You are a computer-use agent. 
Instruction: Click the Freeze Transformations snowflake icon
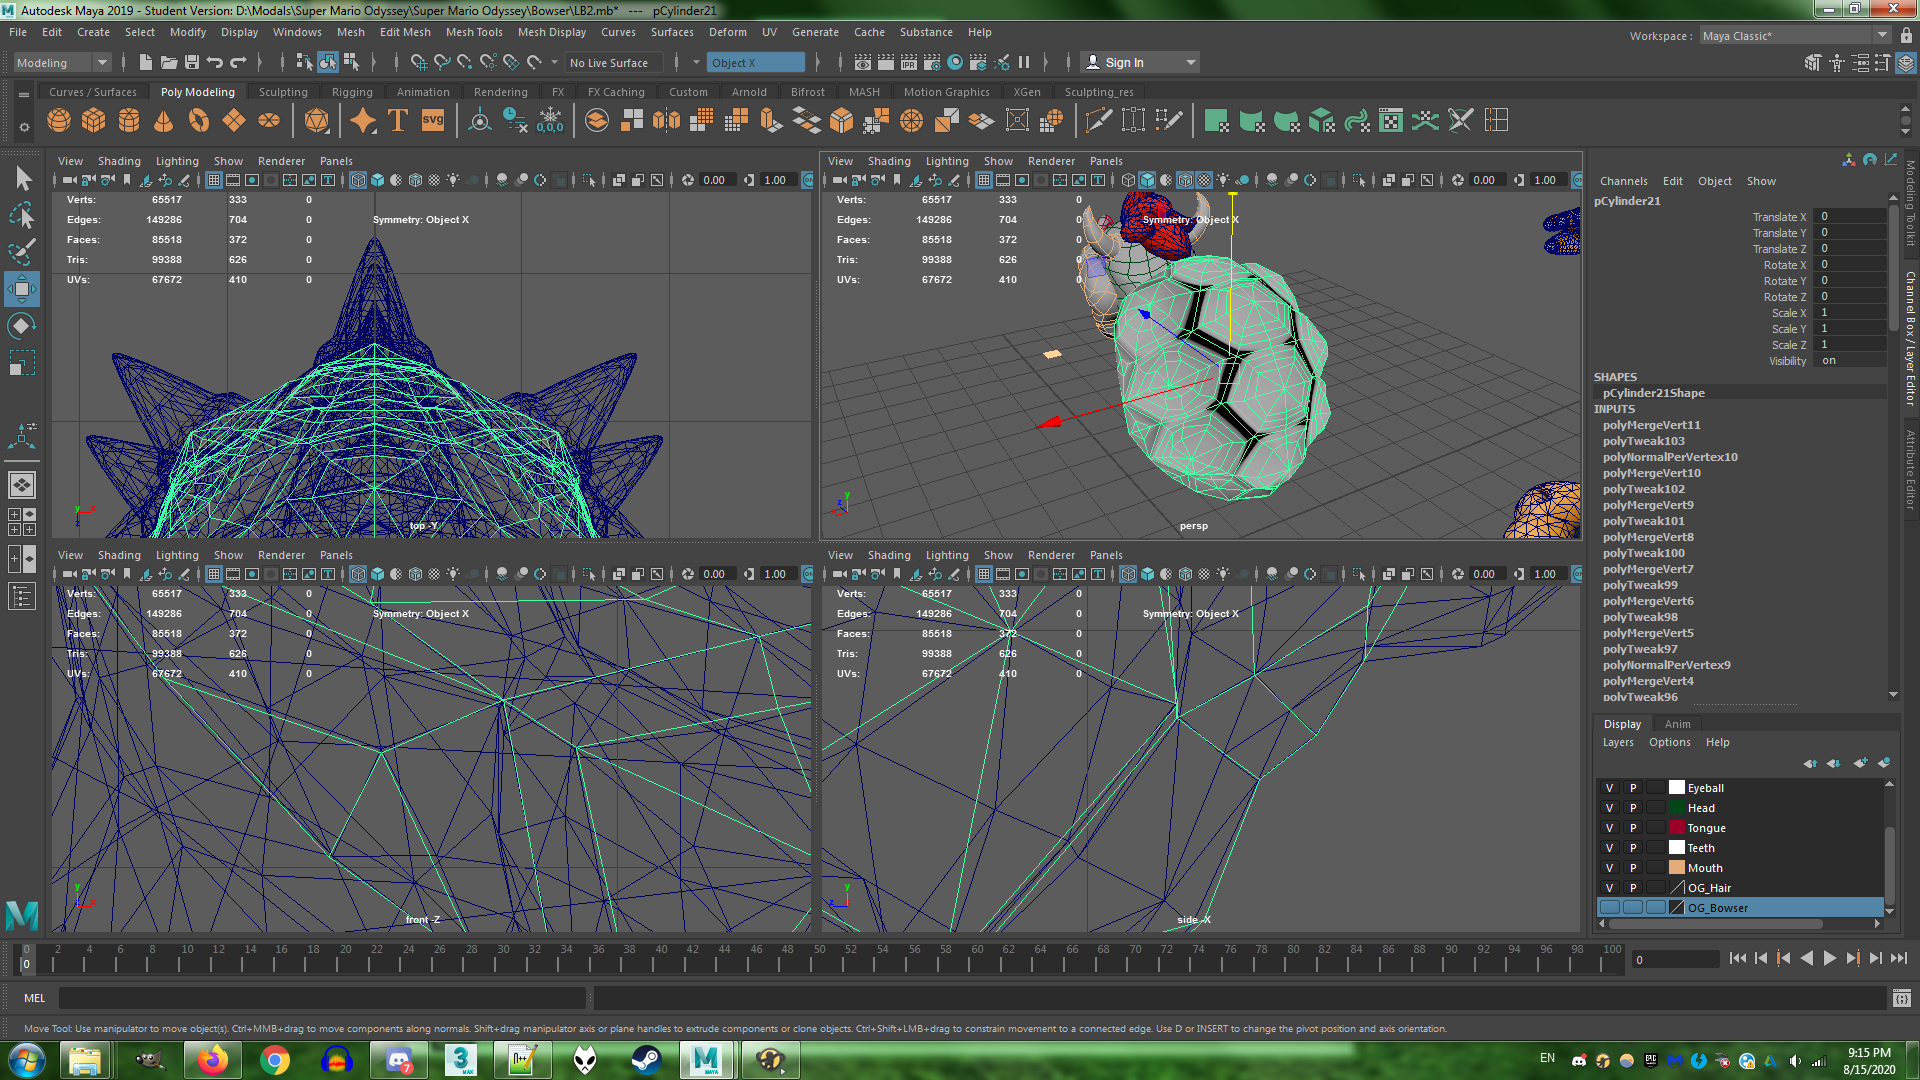coord(550,121)
